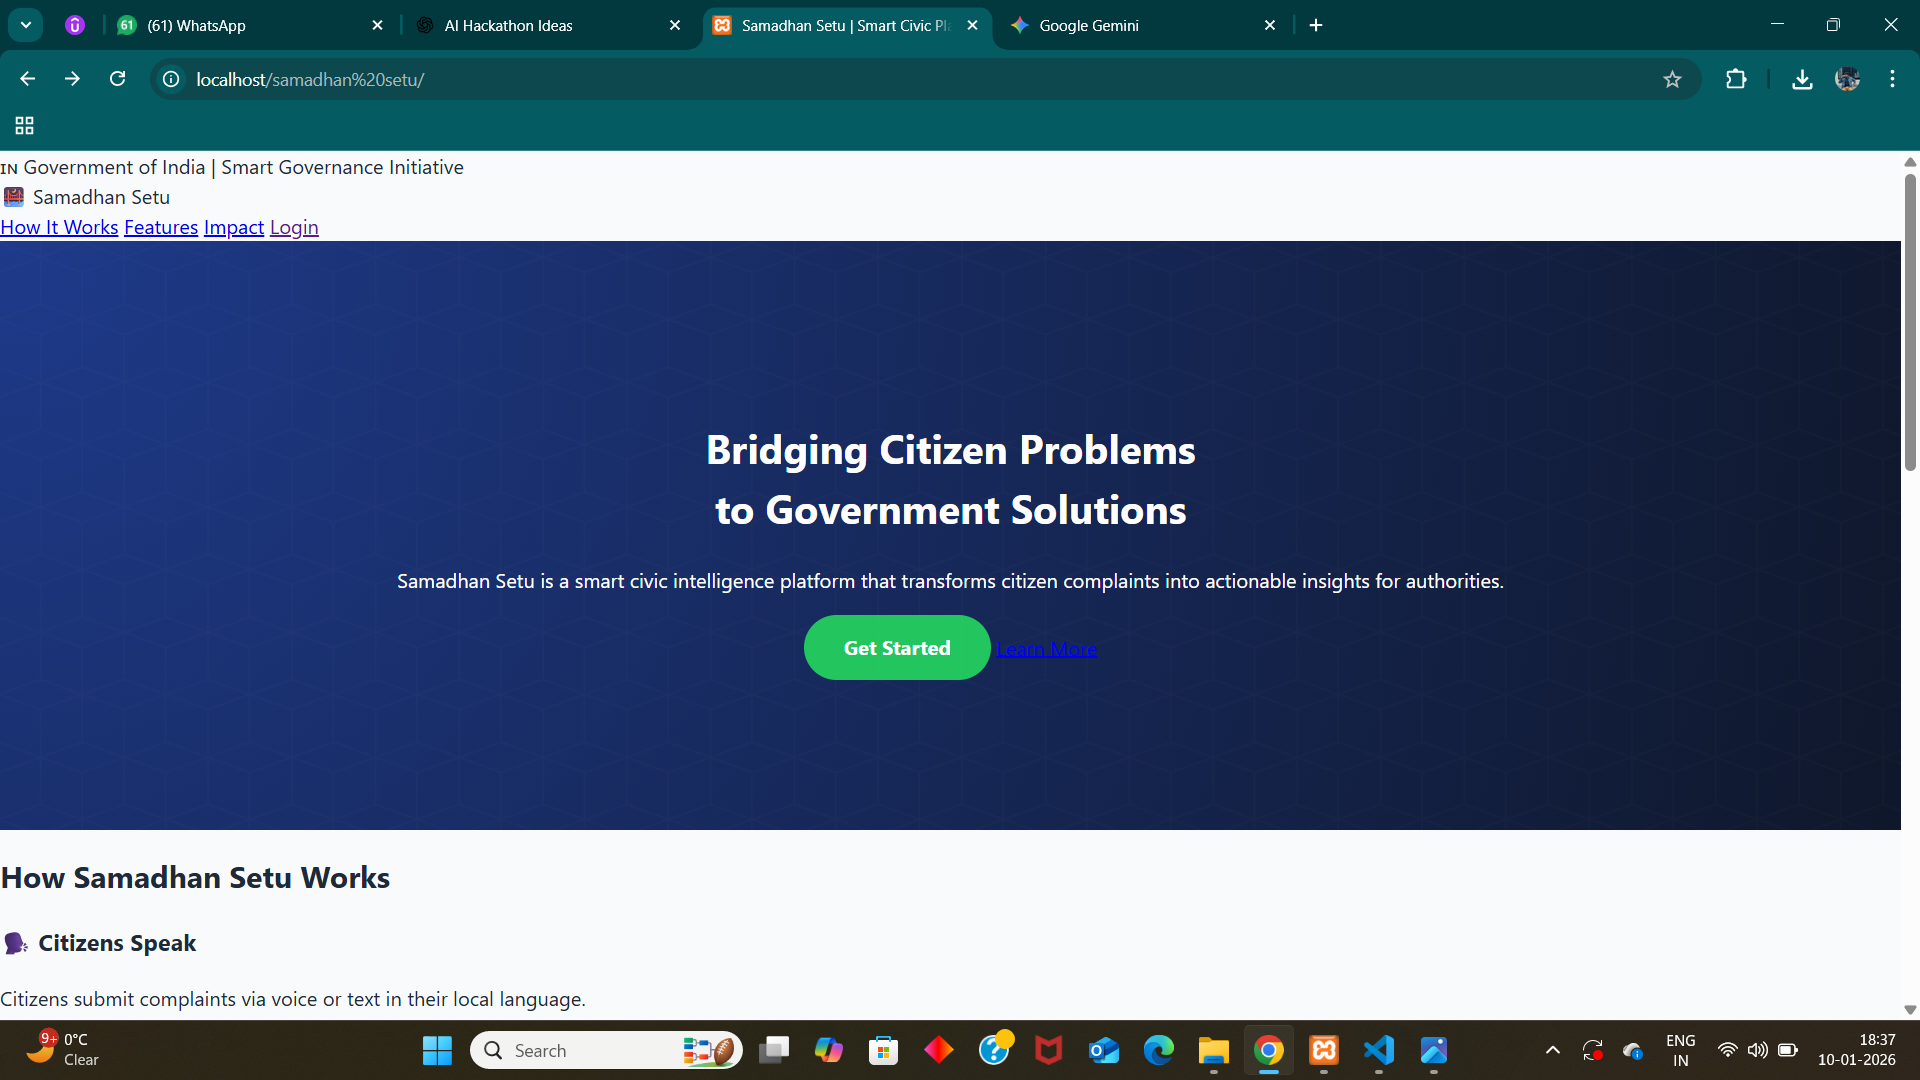Show hidden system tray icons chevron
The image size is (1920, 1080).
coord(1552,1050)
